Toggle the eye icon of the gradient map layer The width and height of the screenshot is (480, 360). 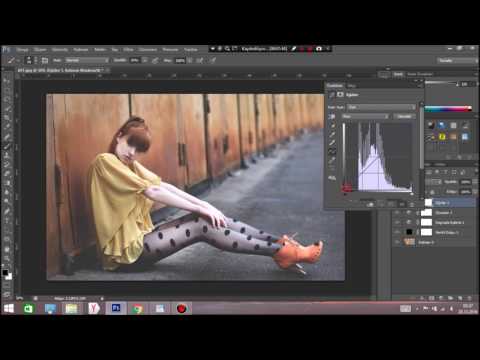pos(397,222)
